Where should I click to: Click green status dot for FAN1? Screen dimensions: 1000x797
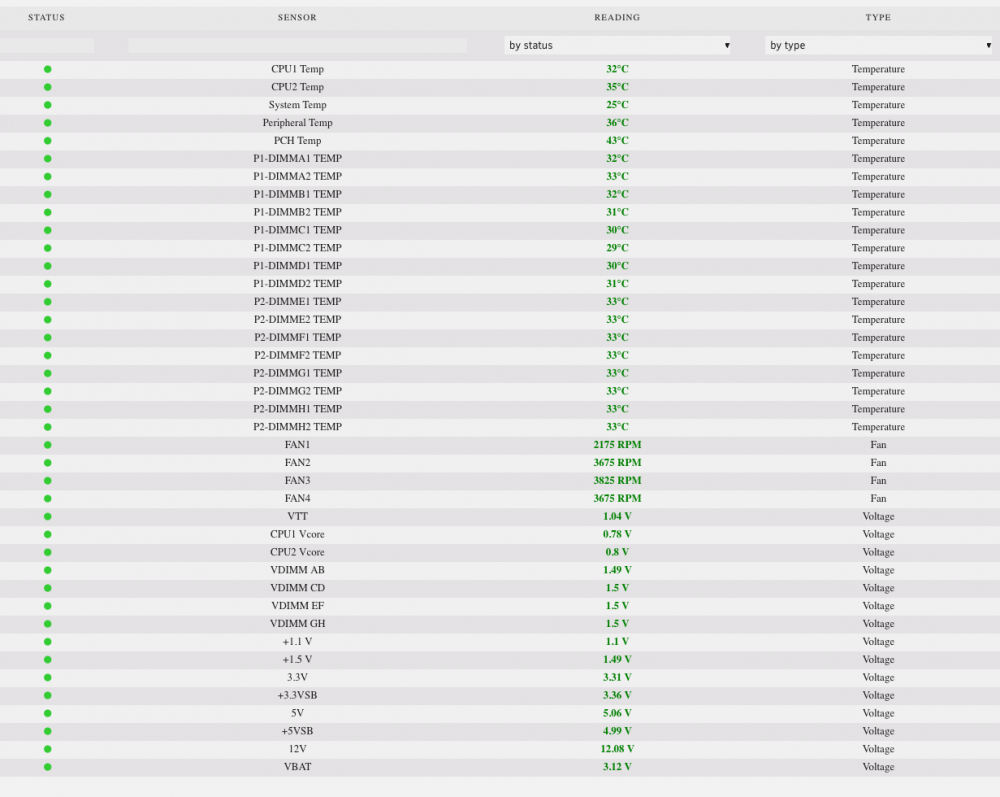click(47, 444)
